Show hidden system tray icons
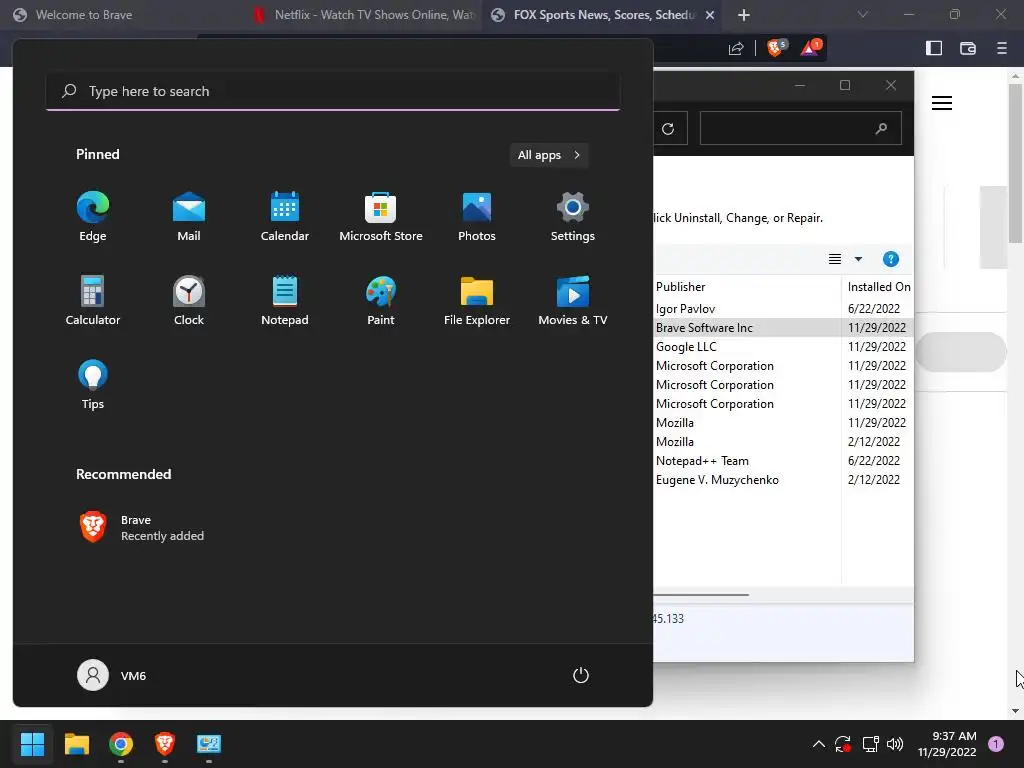This screenshot has width=1024, height=768. [818, 744]
